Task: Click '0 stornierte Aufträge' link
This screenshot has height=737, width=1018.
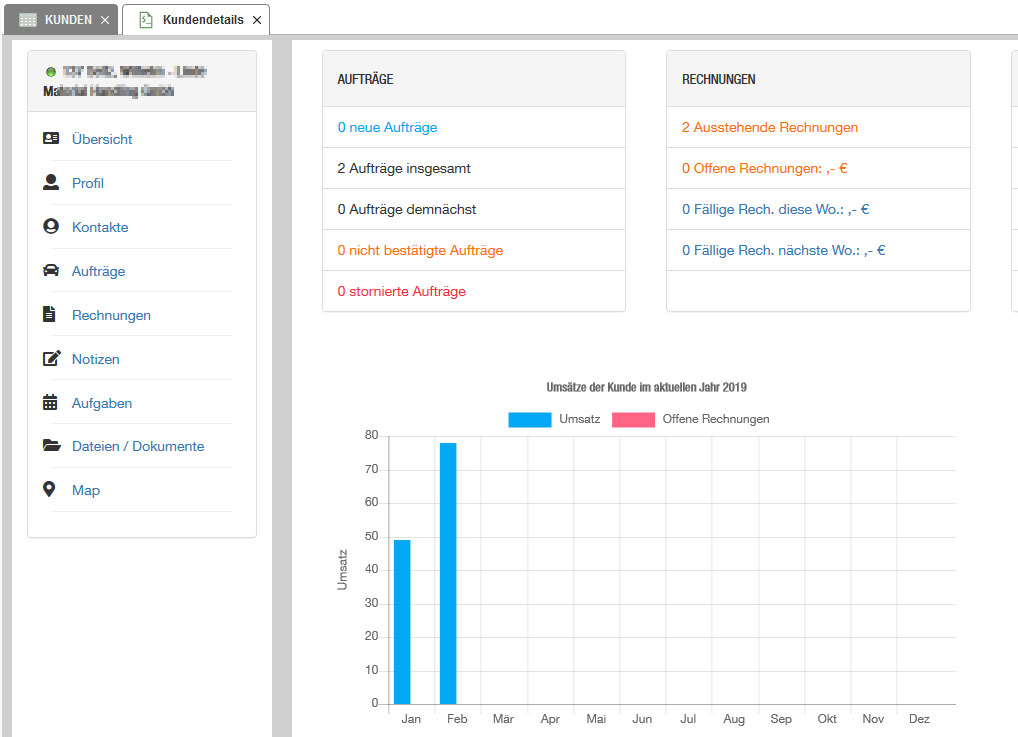Action: [x=401, y=292]
